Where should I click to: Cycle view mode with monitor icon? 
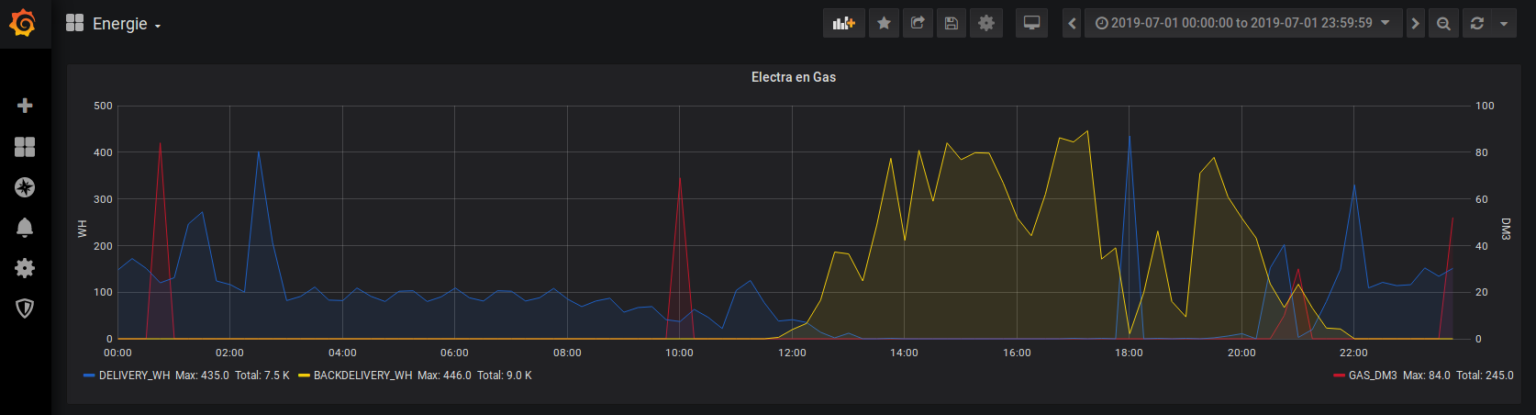coord(1031,23)
